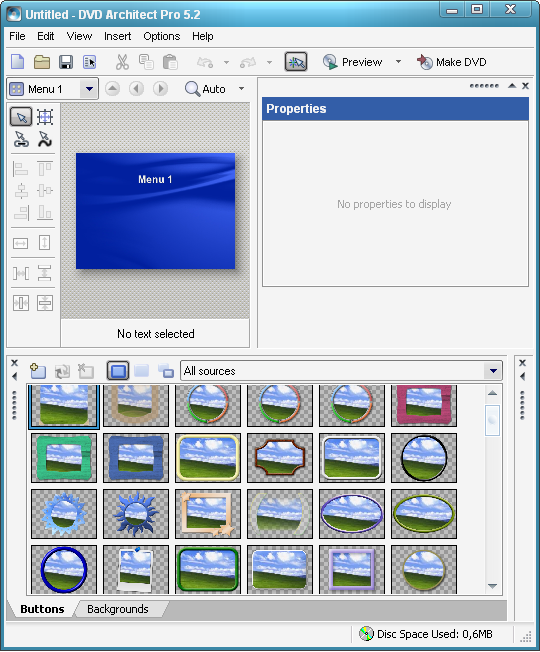The height and width of the screenshot is (652, 540).
Task: Save the project with the floppy disk icon
Action: [66, 62]
